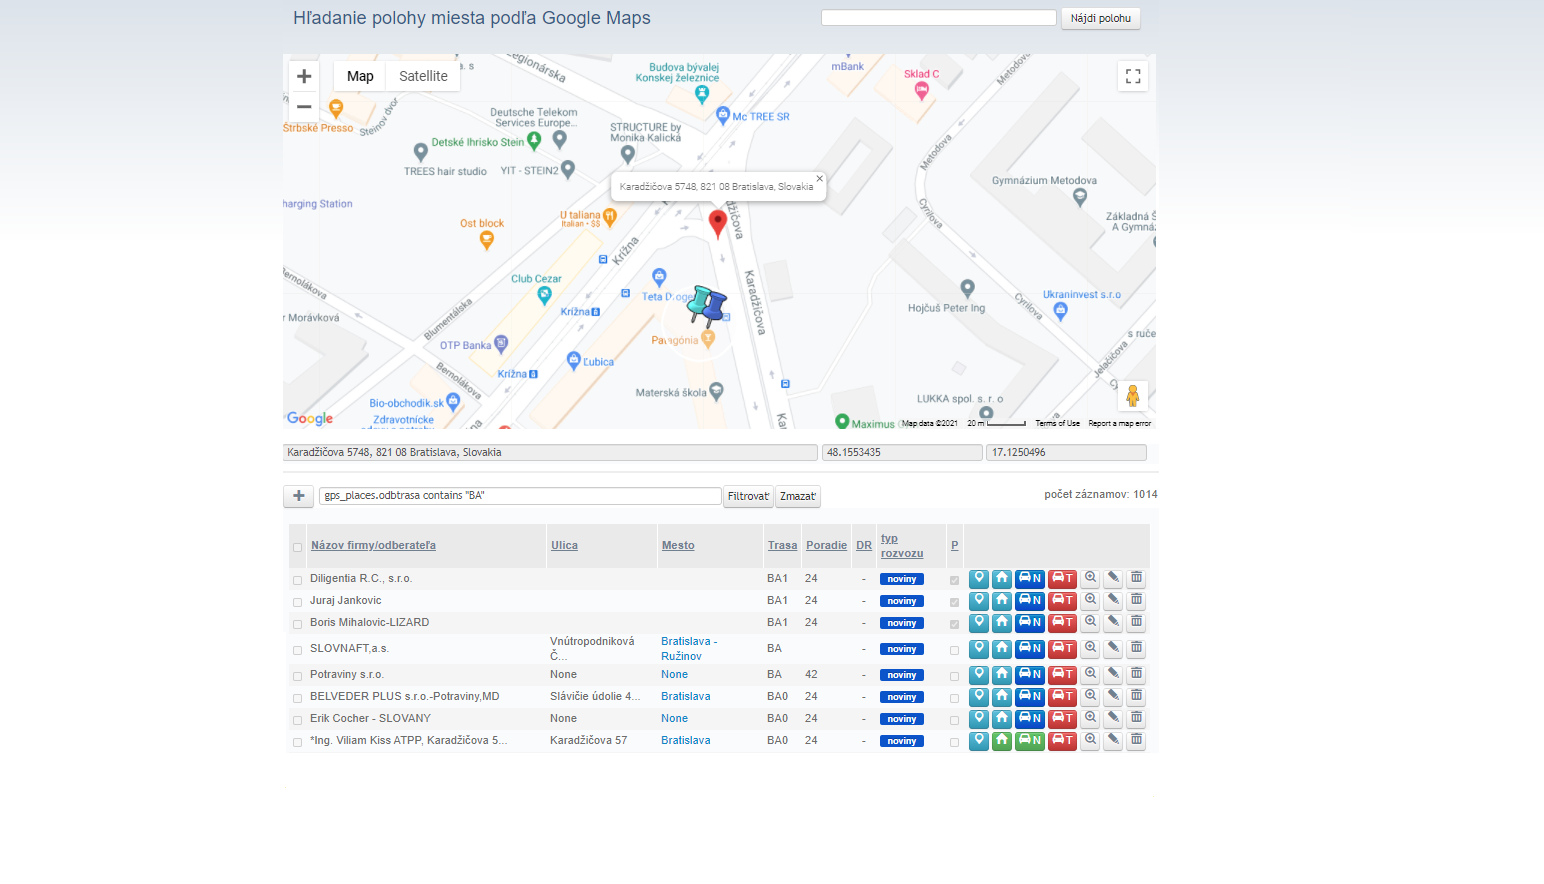Sort table by DR column
This screenshot has width=1544, height=884.
tap(864, 545)
